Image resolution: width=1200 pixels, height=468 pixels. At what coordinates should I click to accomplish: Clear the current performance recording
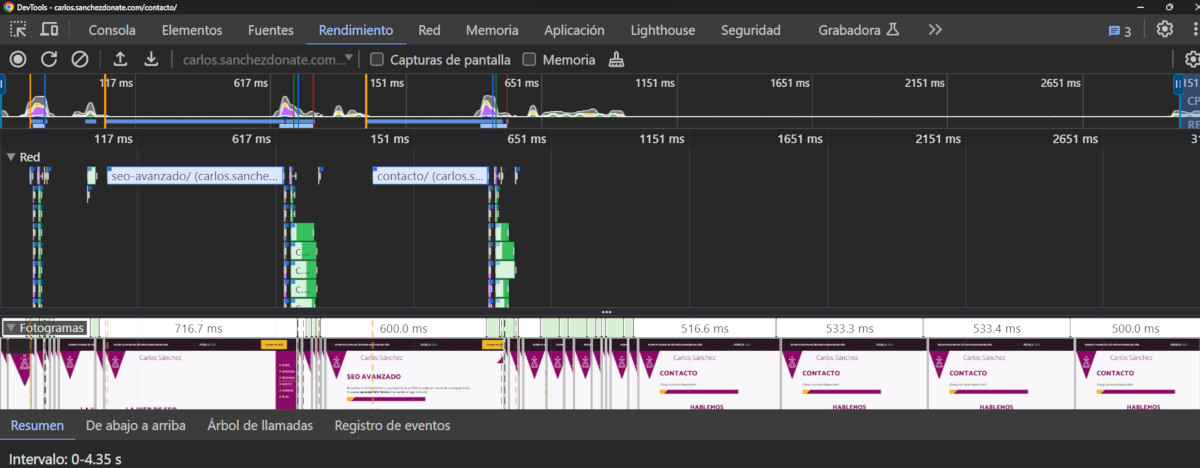[80, 60]
